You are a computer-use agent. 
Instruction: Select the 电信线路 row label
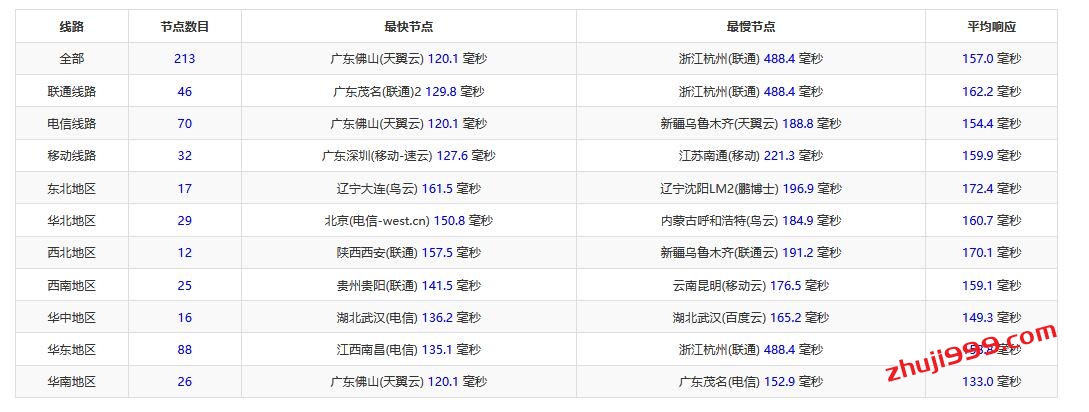72,124
